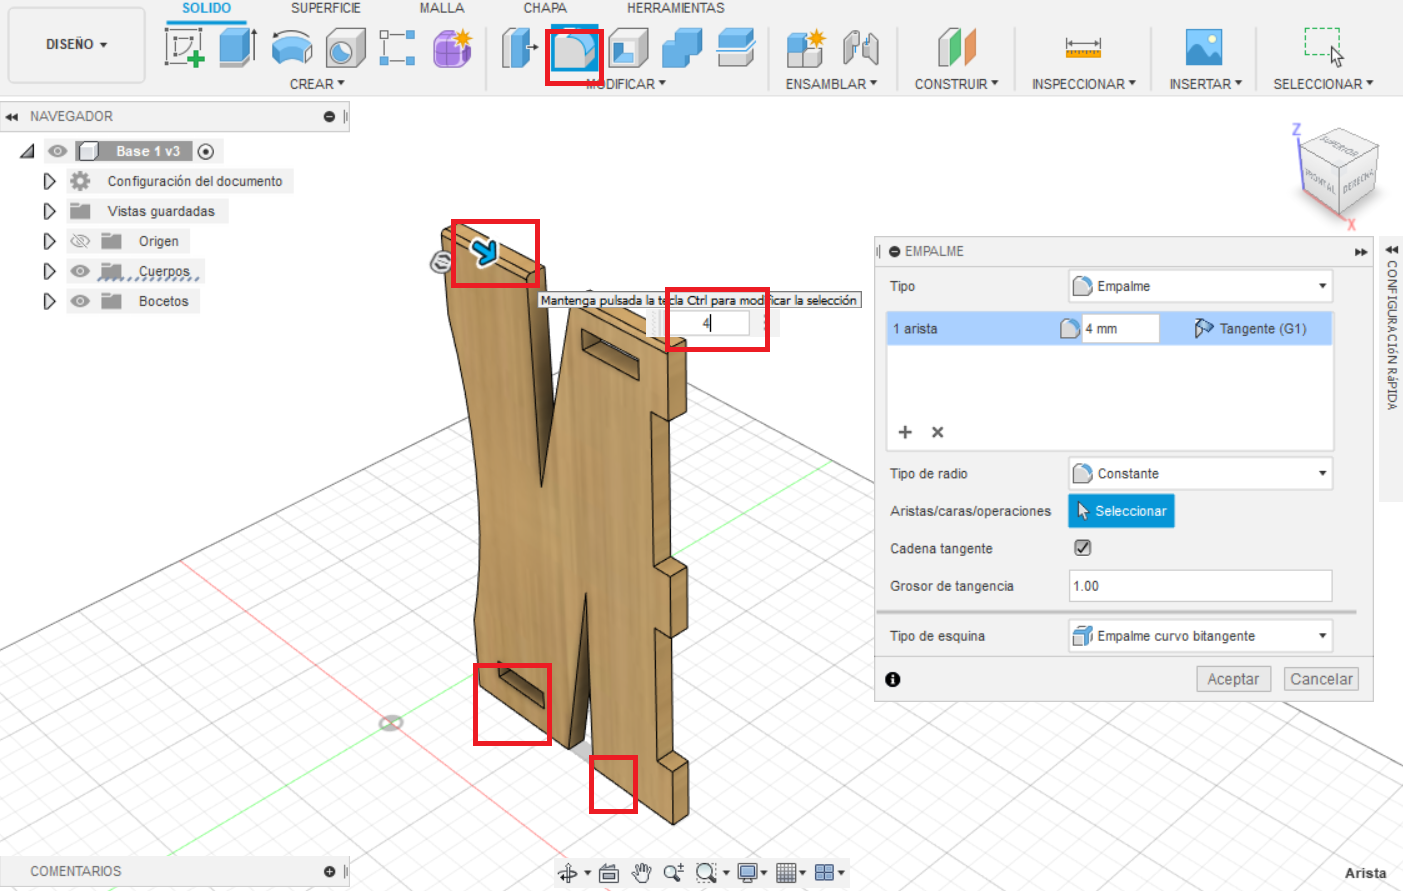Expand the Bocetos folder node

[49, 301]
